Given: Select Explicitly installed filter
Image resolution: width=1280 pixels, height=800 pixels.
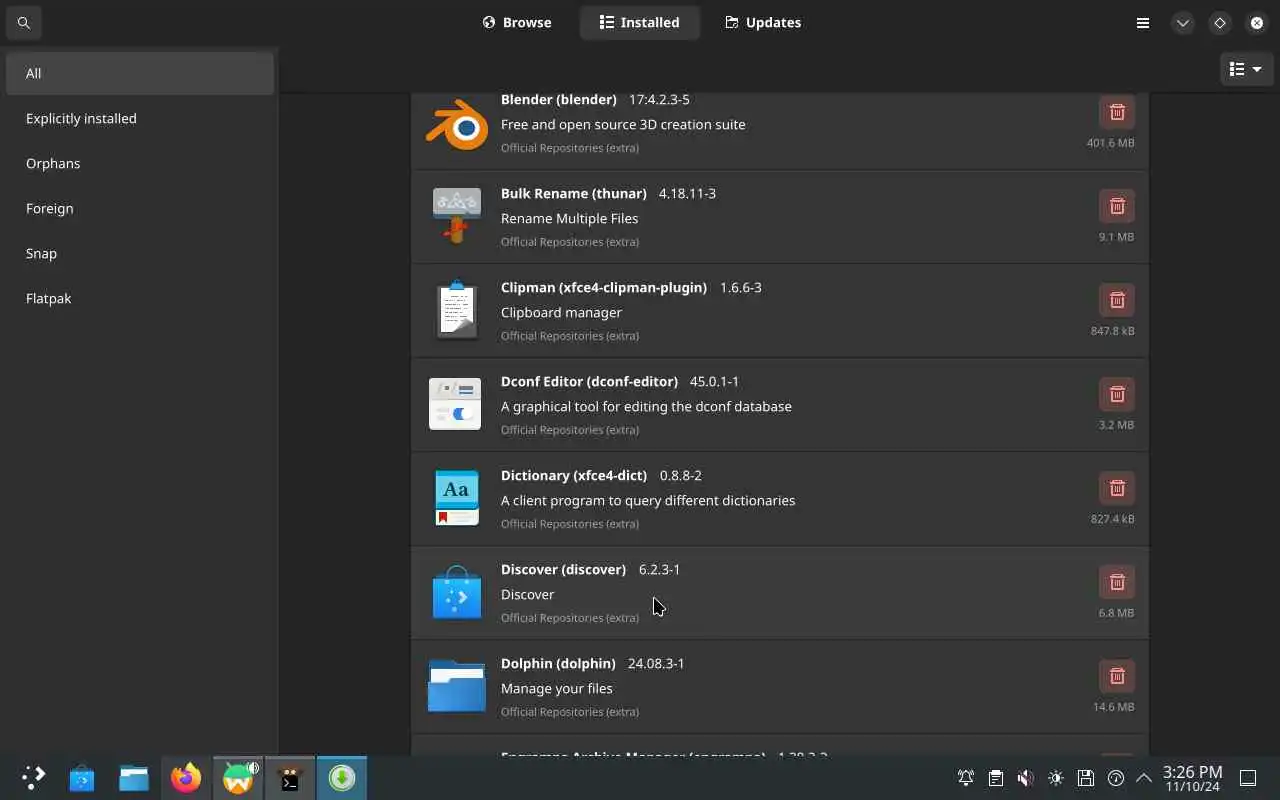Looking at the screenshot, I should pyautogui.click(x=140, y=118).
